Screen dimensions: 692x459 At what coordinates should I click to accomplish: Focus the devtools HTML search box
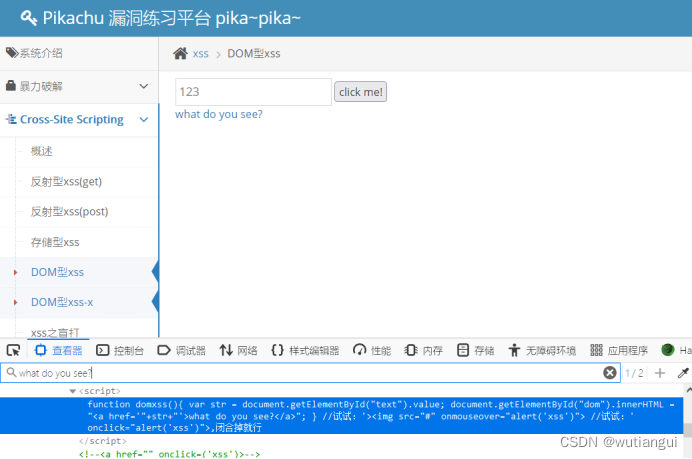coord(310,373)
